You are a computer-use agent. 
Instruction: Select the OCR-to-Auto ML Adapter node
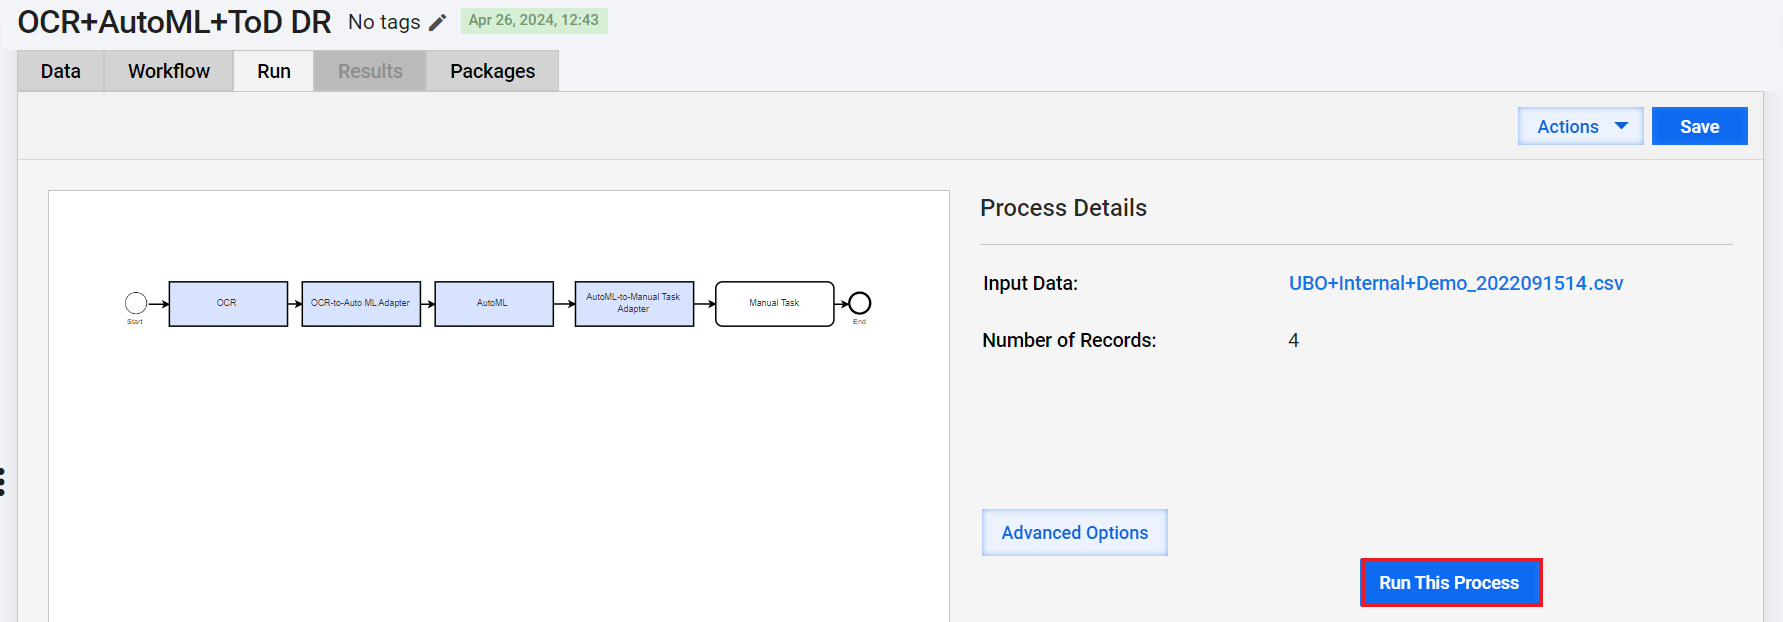[x=361, y=303]
